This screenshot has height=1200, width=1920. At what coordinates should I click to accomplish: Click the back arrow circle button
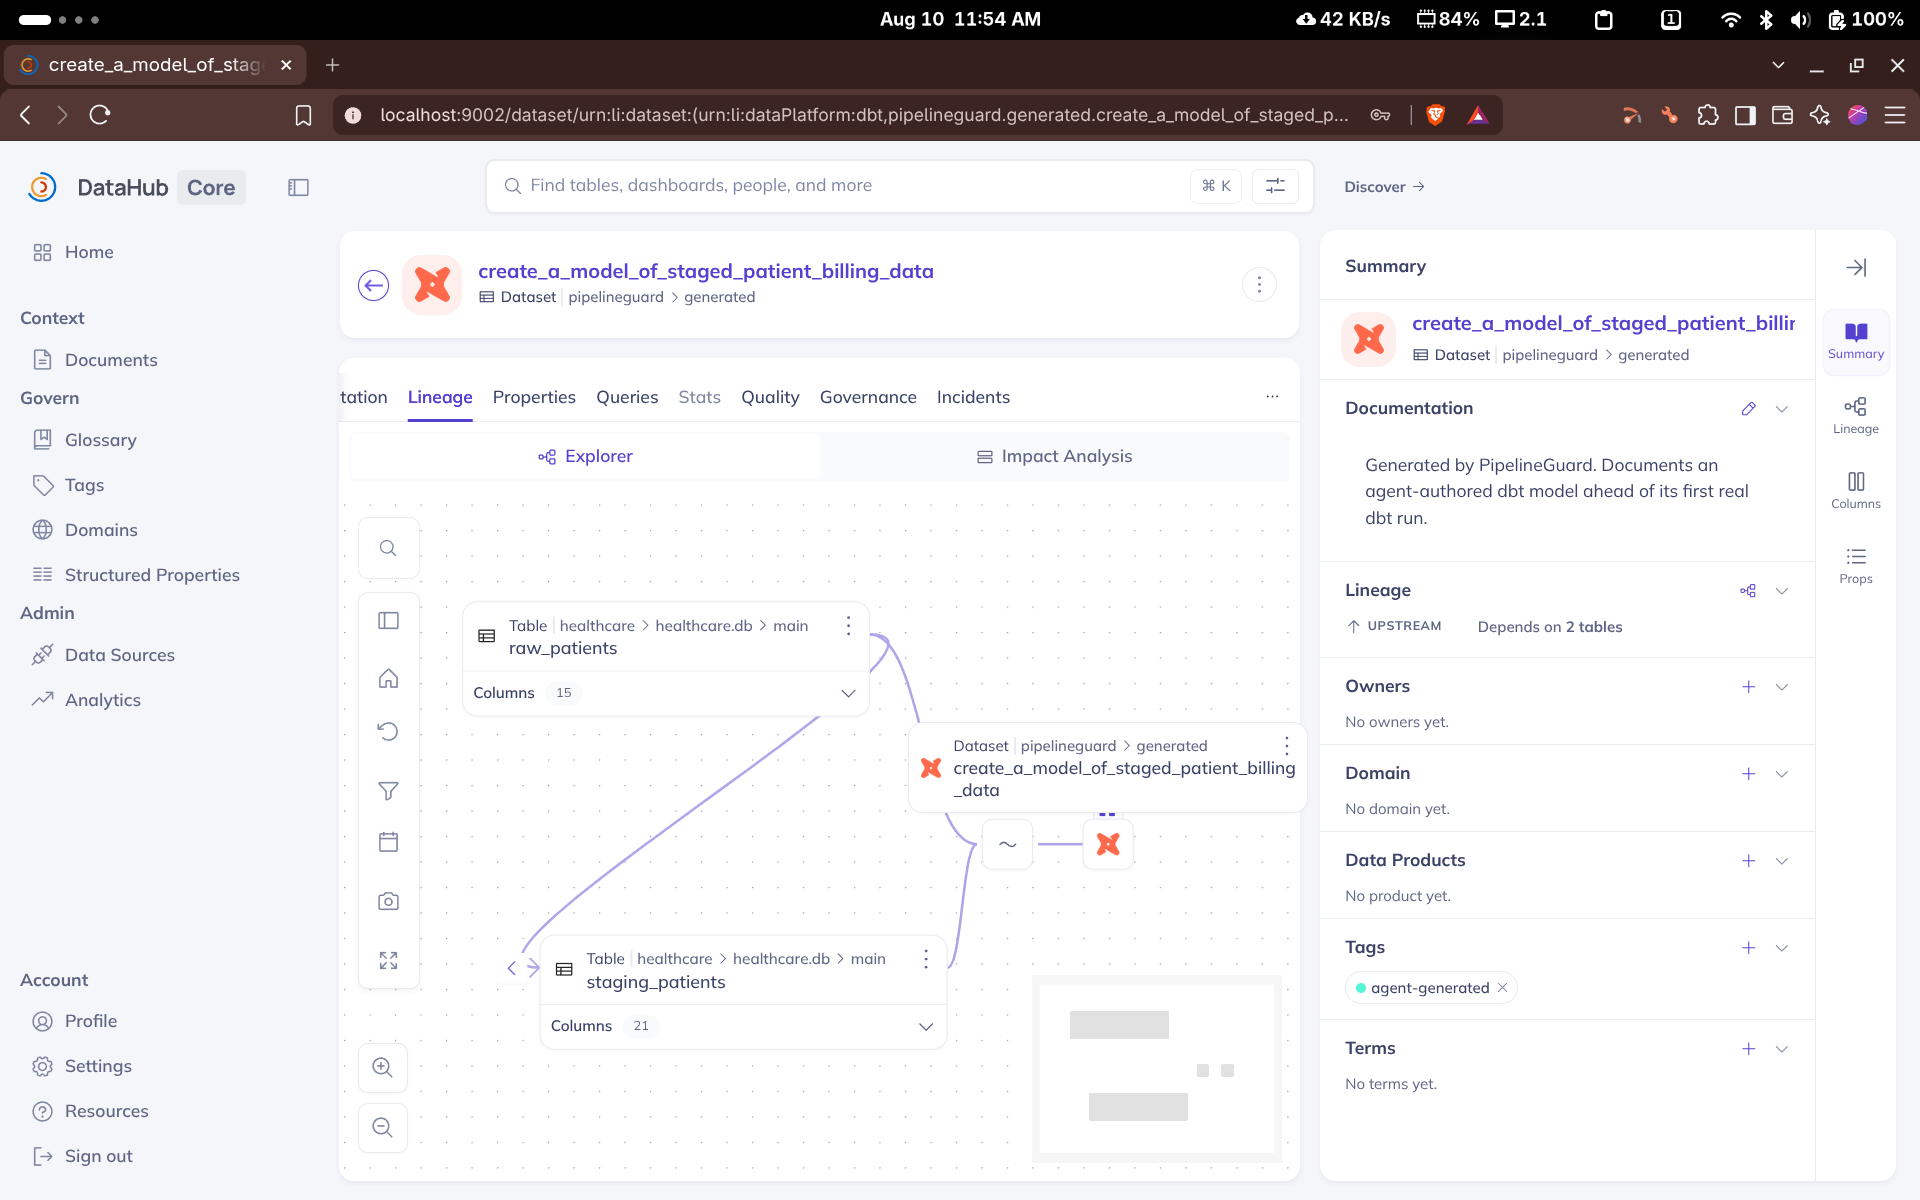click(x=373, y=285)
